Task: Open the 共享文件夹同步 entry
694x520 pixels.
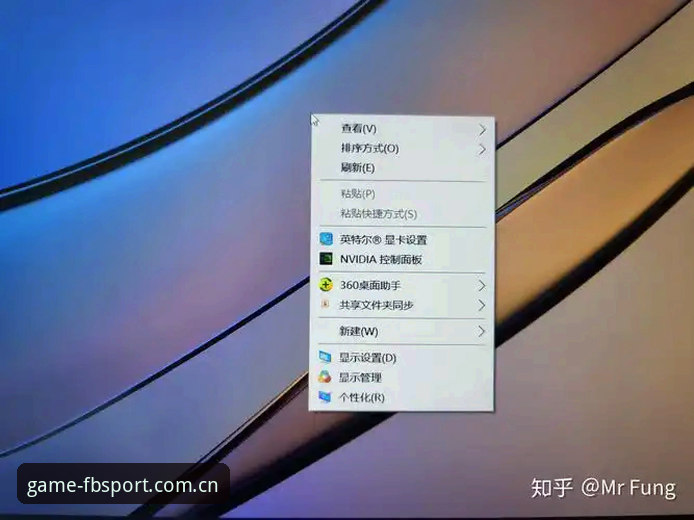Action: click(402, 305)
